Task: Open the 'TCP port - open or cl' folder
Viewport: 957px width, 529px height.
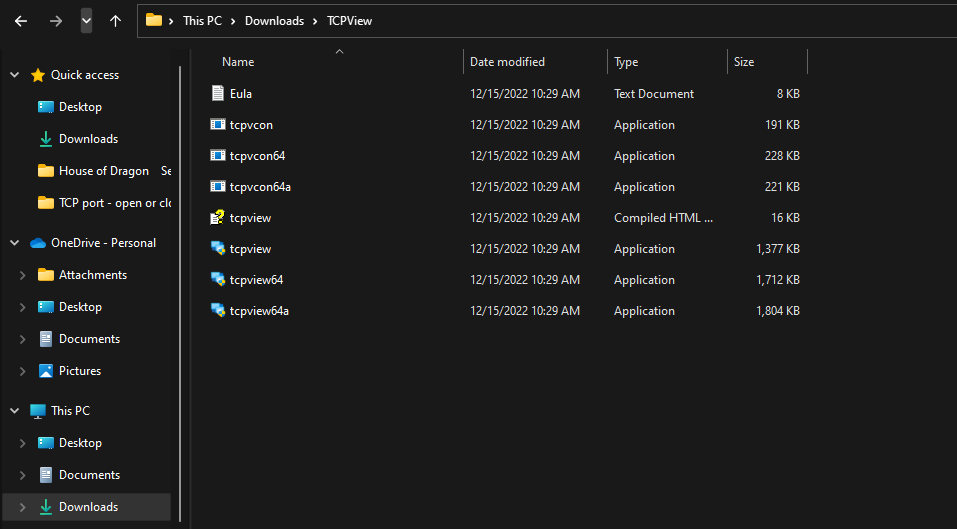Action: (115, 203)
